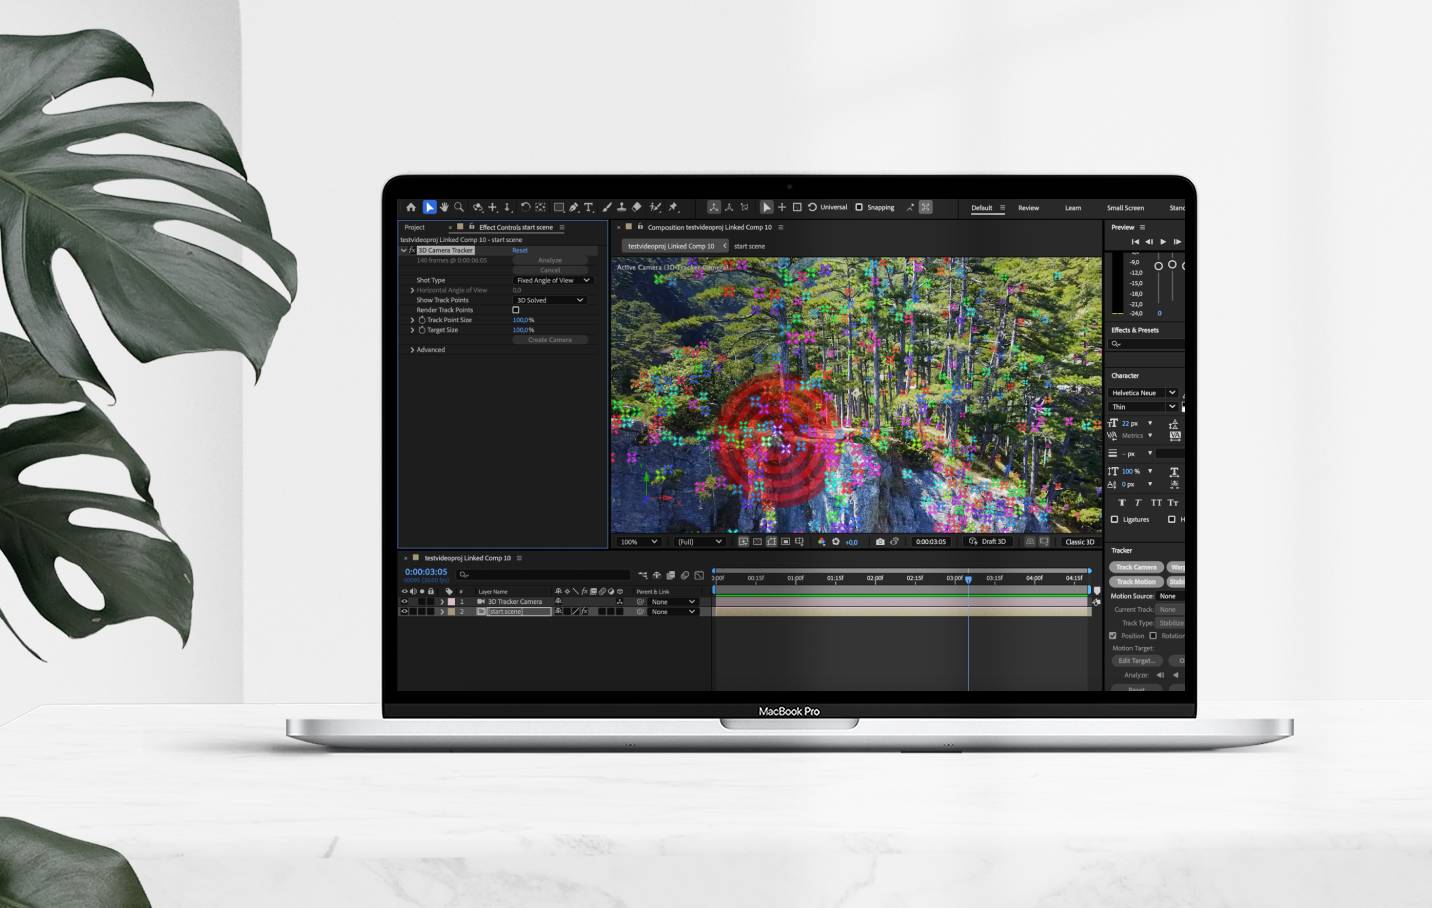The image size is (1432, 908).
Task: Click the color management wheel icon in viewer
Action: coord(822,541)
